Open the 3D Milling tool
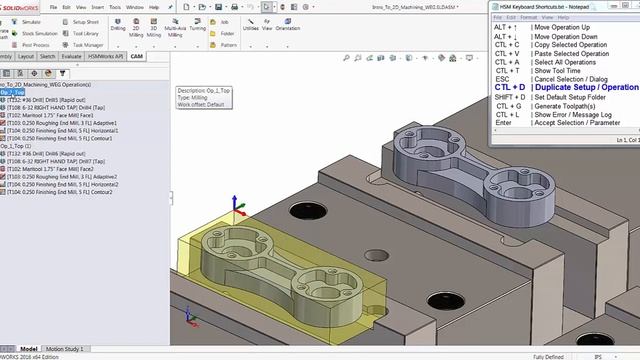Screen dimensions: 640x360 [153, 27]
